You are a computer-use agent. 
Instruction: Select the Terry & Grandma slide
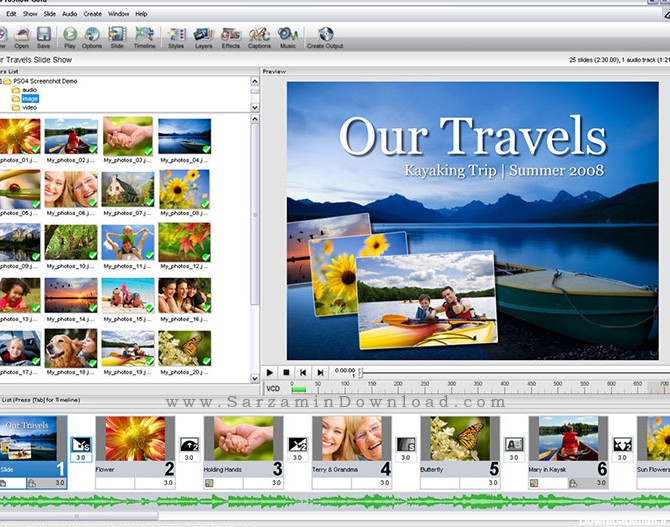click(350, 440)
